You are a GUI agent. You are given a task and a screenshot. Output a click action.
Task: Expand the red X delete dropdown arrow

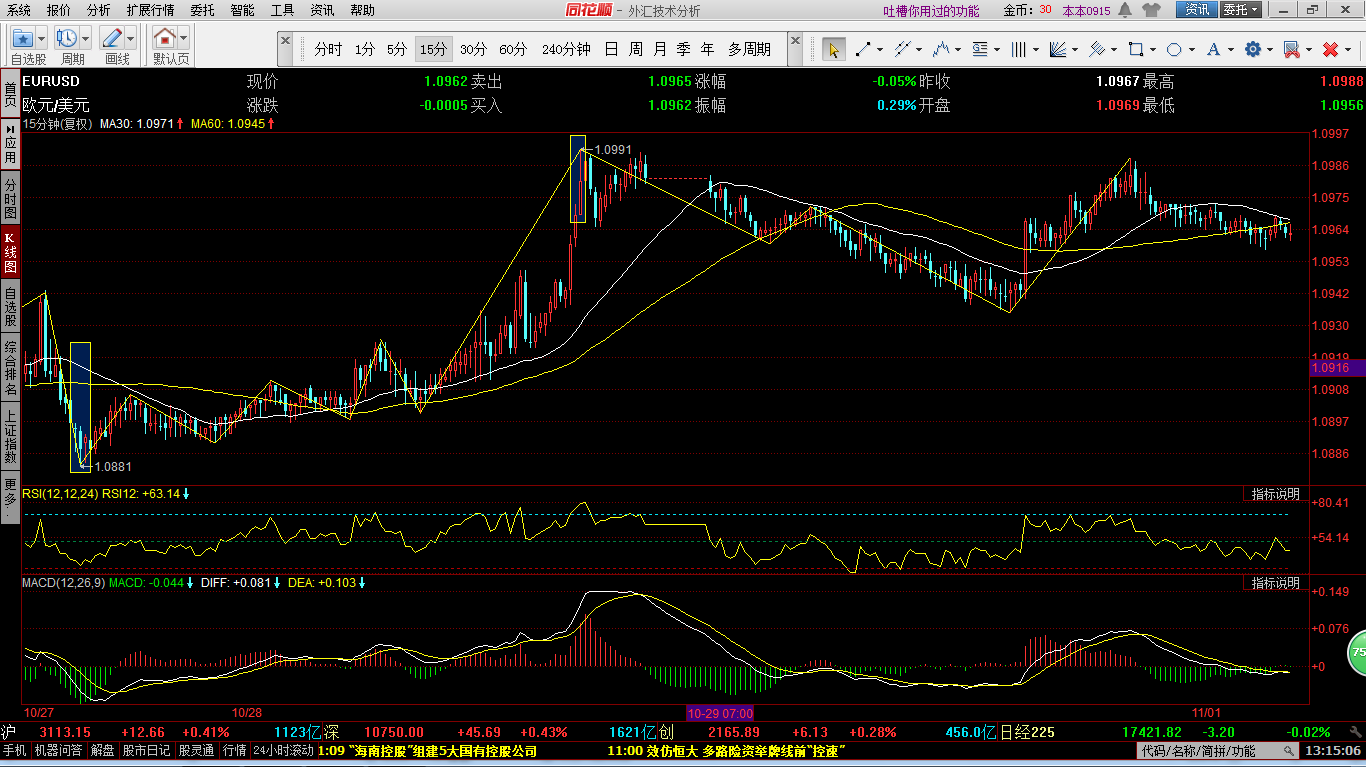(x=1348, y=49)
